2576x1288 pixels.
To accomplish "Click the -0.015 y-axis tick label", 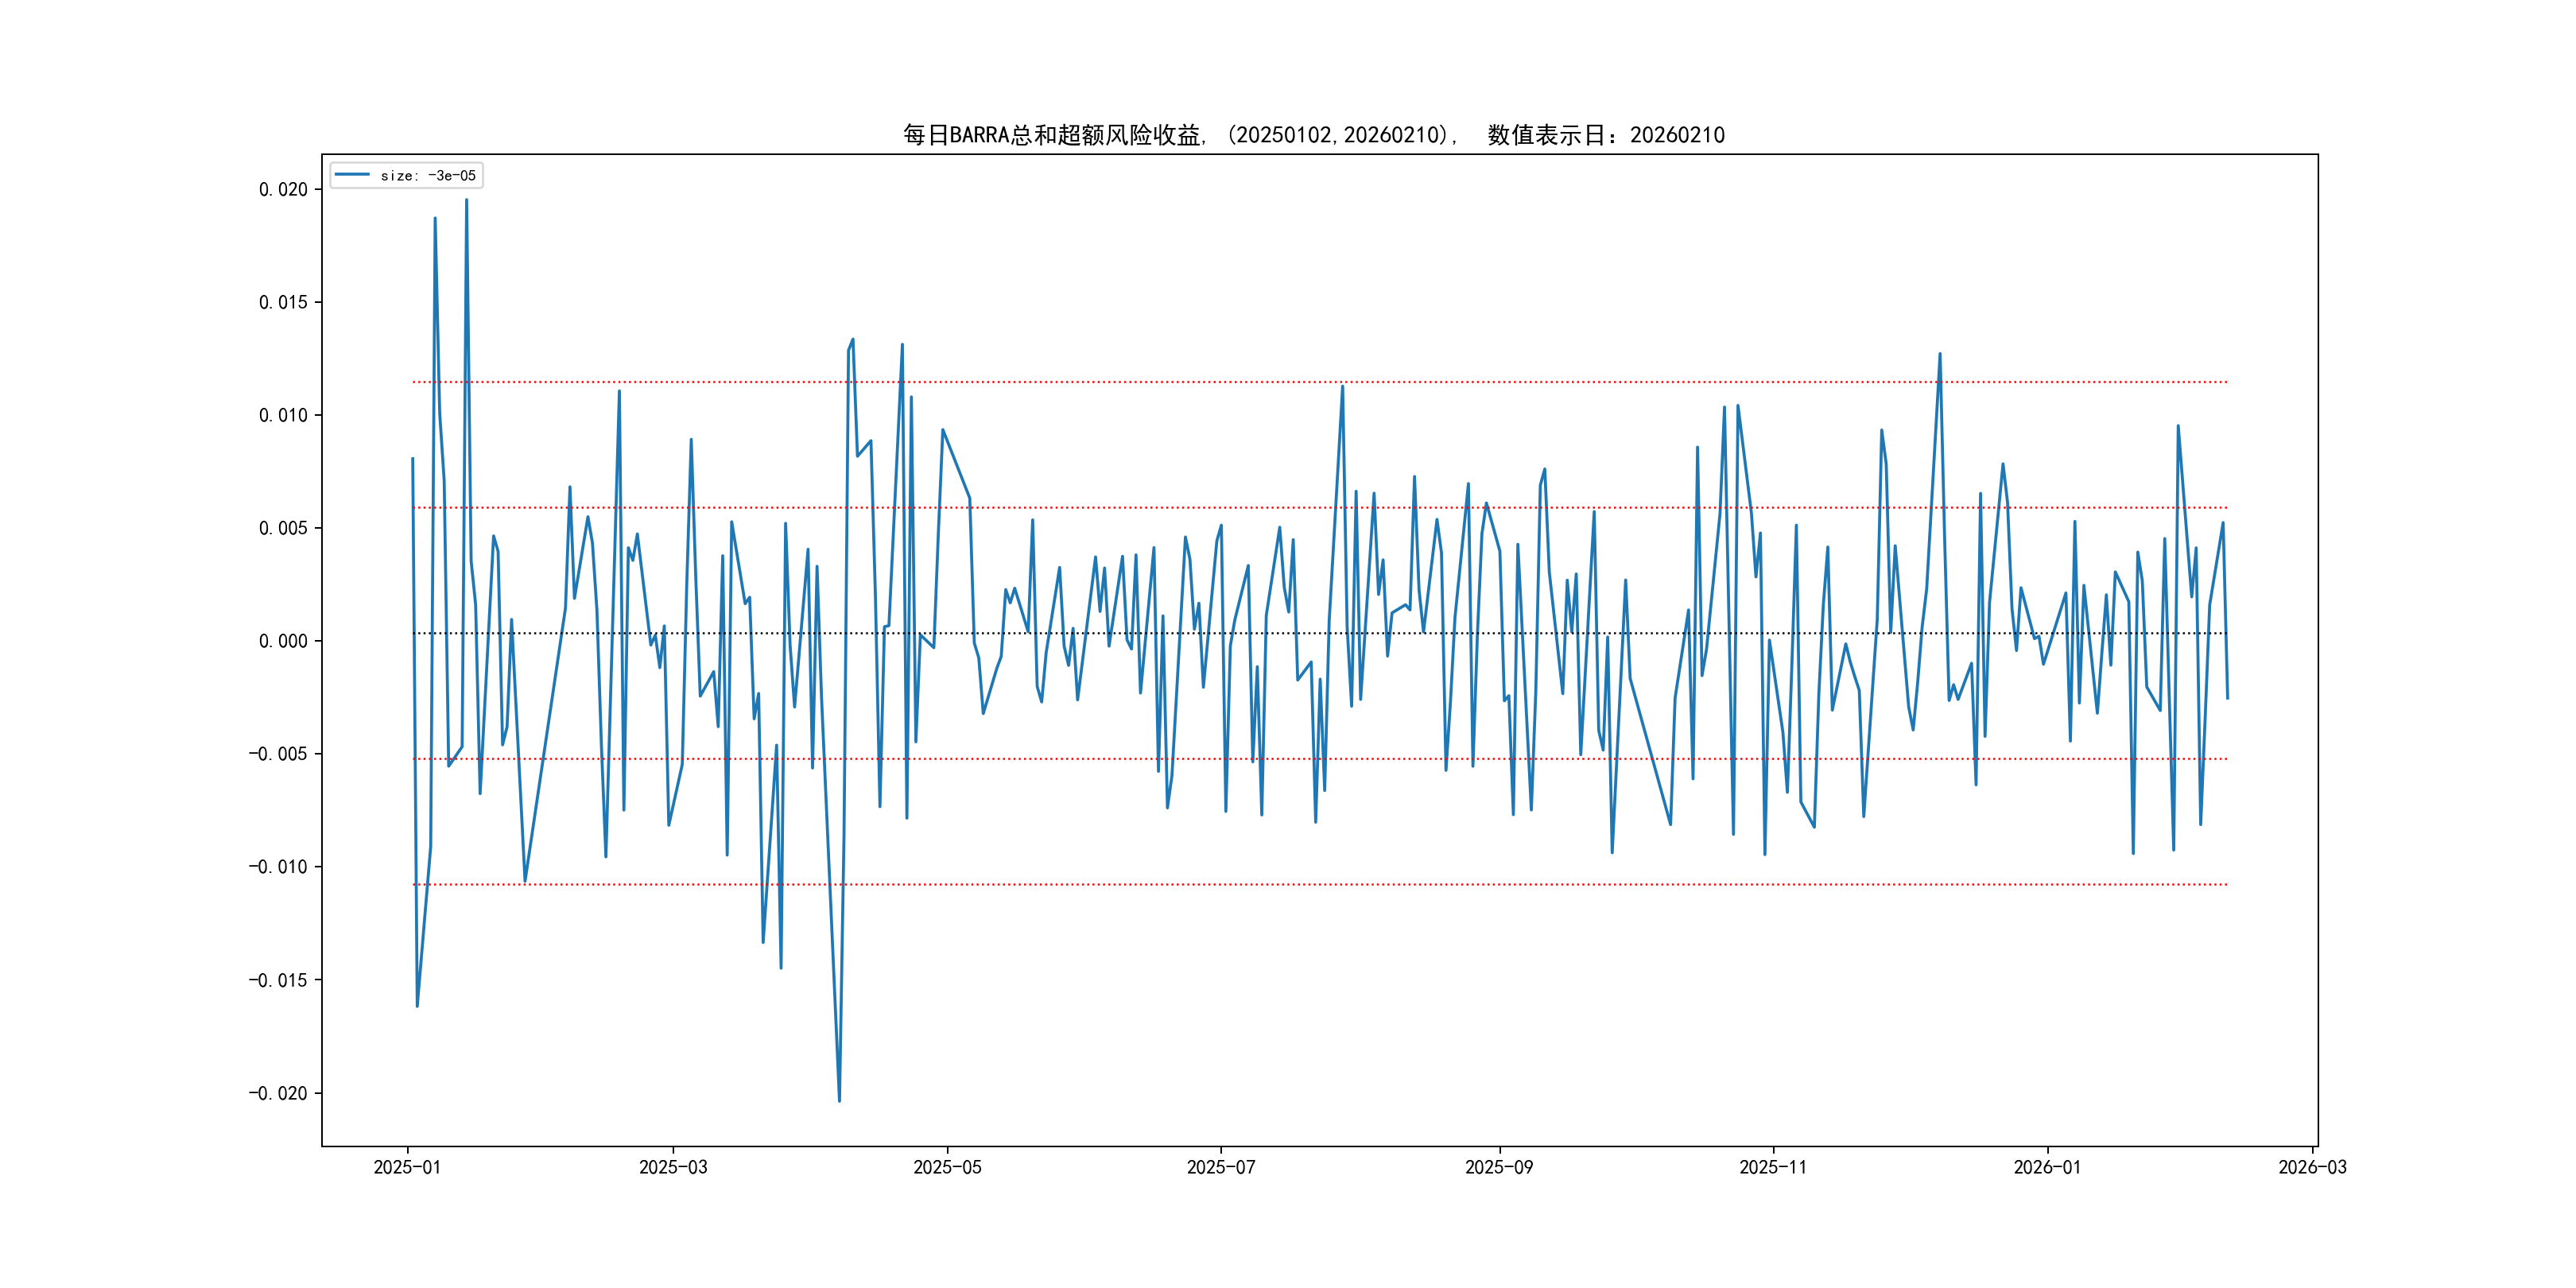I will 278,981.
